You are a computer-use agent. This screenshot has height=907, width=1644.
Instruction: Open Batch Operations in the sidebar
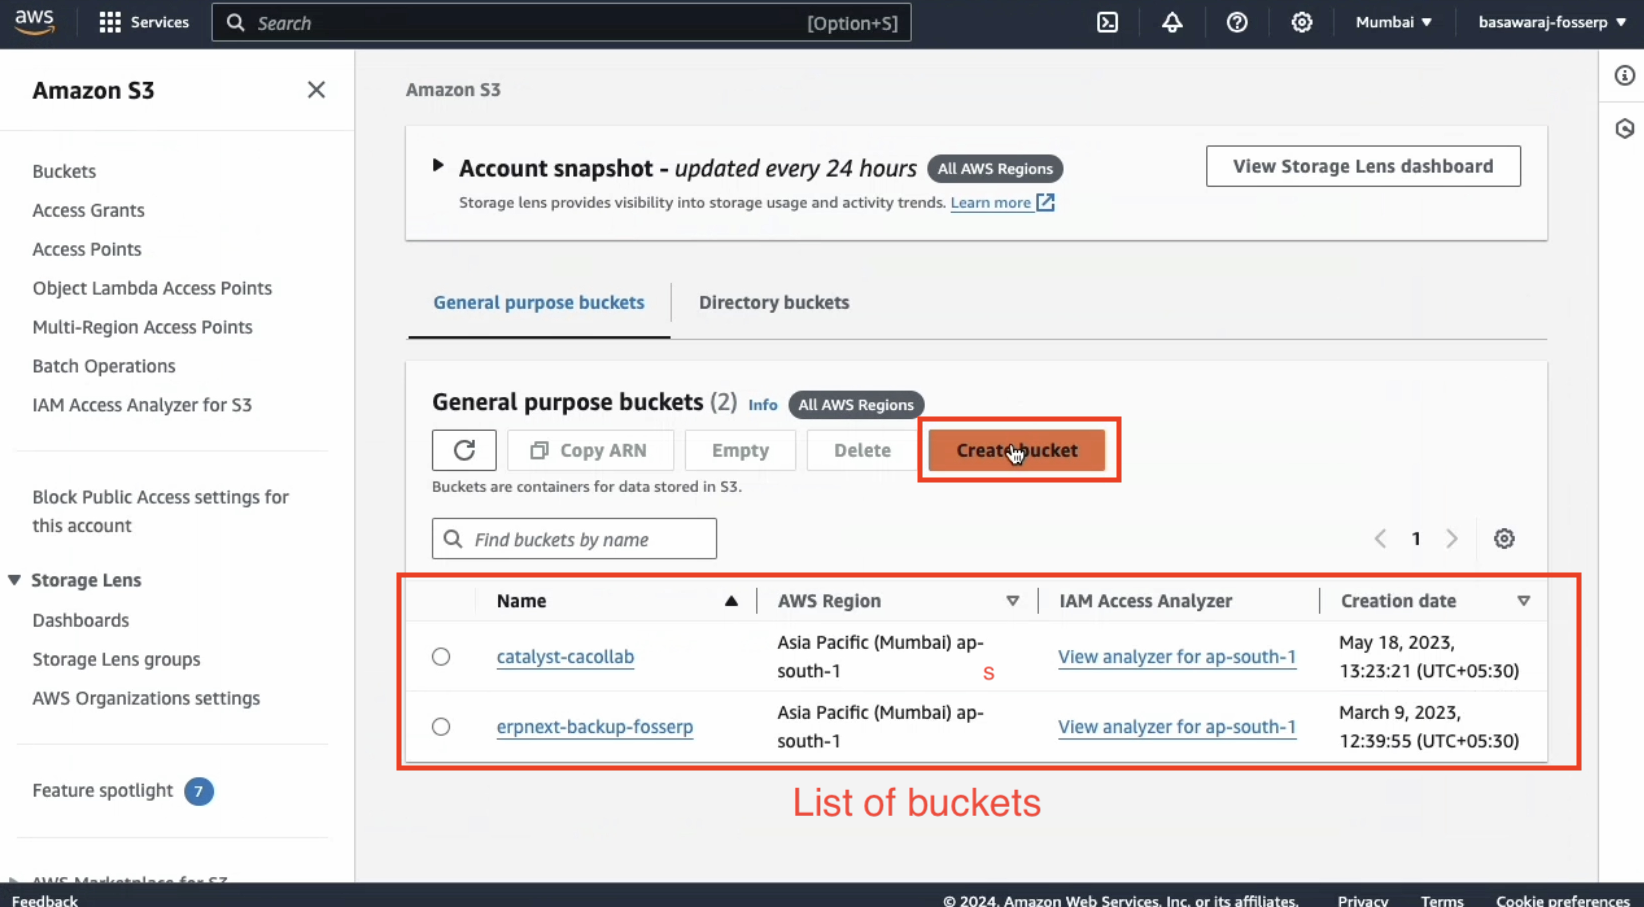pyautogui.click(x=104, y=366)
